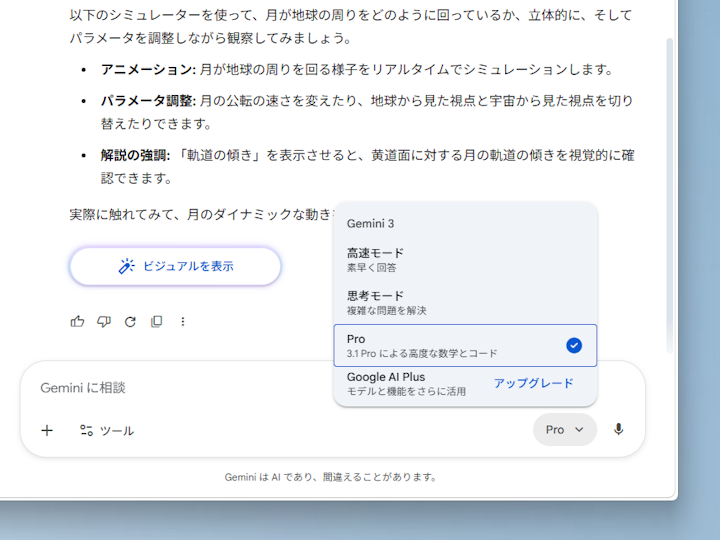
Task: Click the microphone voice input icon
Action: 619,429
